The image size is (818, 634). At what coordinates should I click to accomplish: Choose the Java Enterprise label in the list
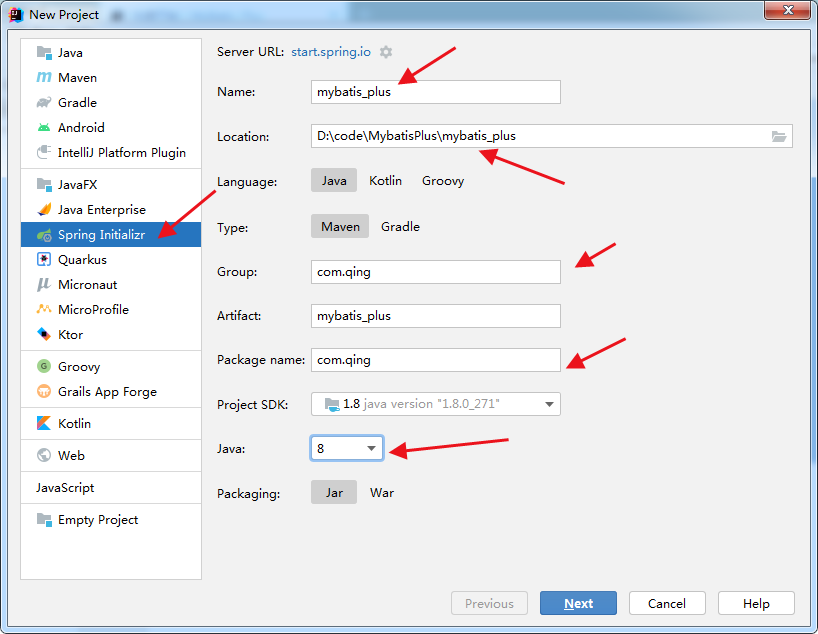(x=102, y=210)
